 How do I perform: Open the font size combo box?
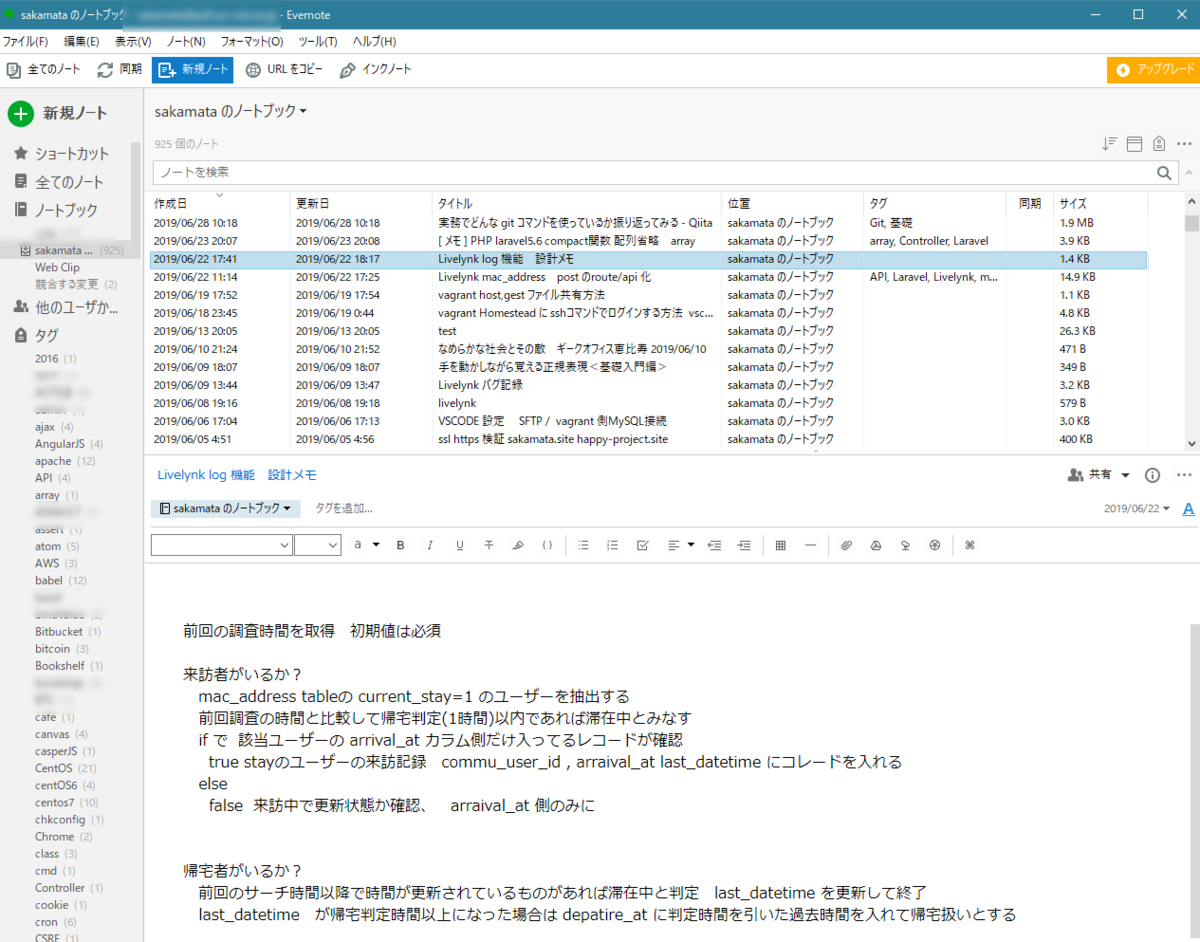click(318, 545)
